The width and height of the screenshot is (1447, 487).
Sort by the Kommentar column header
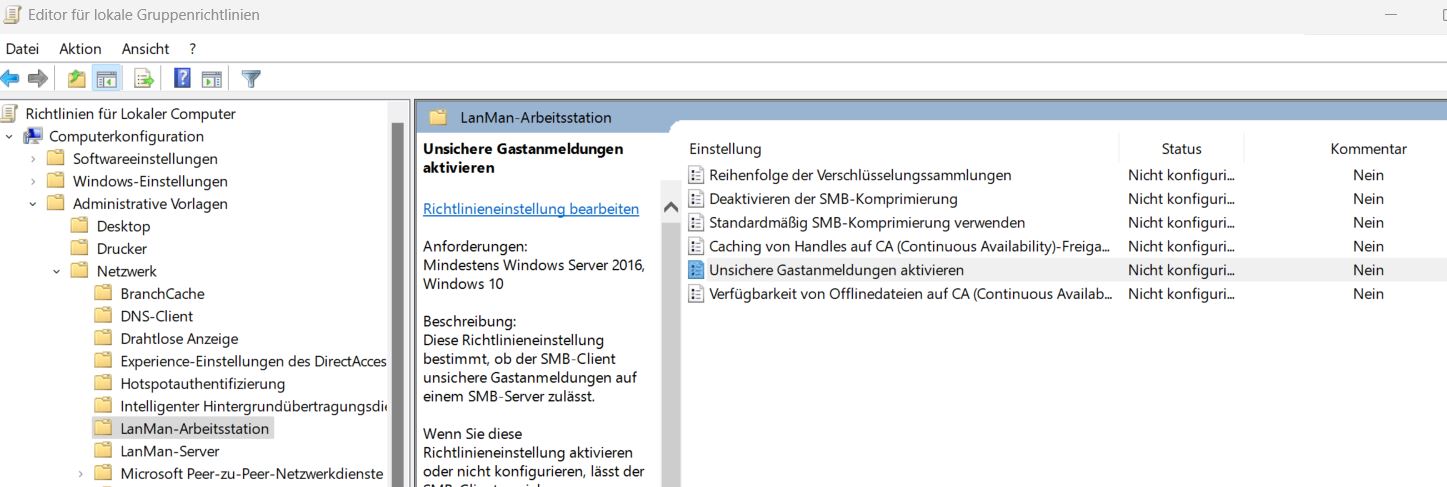tap(1368, 149)
